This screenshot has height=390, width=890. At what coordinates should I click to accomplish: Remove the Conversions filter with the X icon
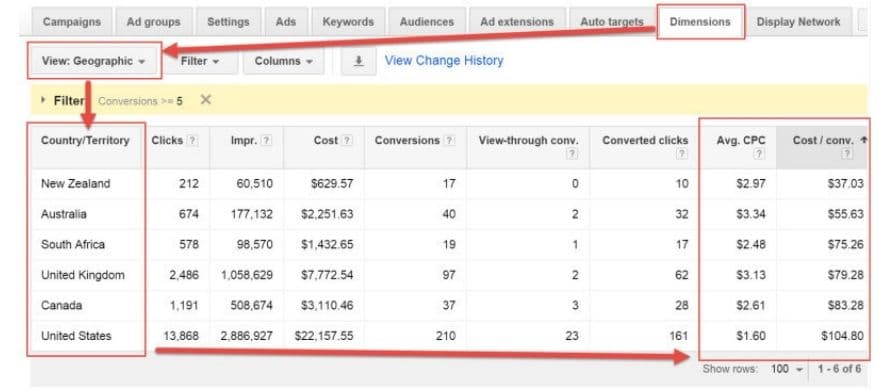pos(206,100)
